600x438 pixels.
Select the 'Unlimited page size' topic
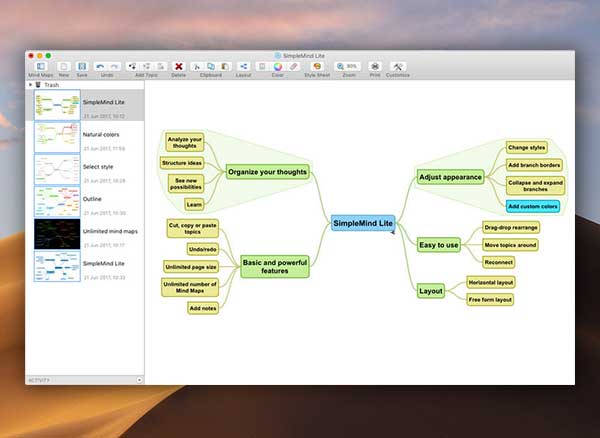[191, 267]
